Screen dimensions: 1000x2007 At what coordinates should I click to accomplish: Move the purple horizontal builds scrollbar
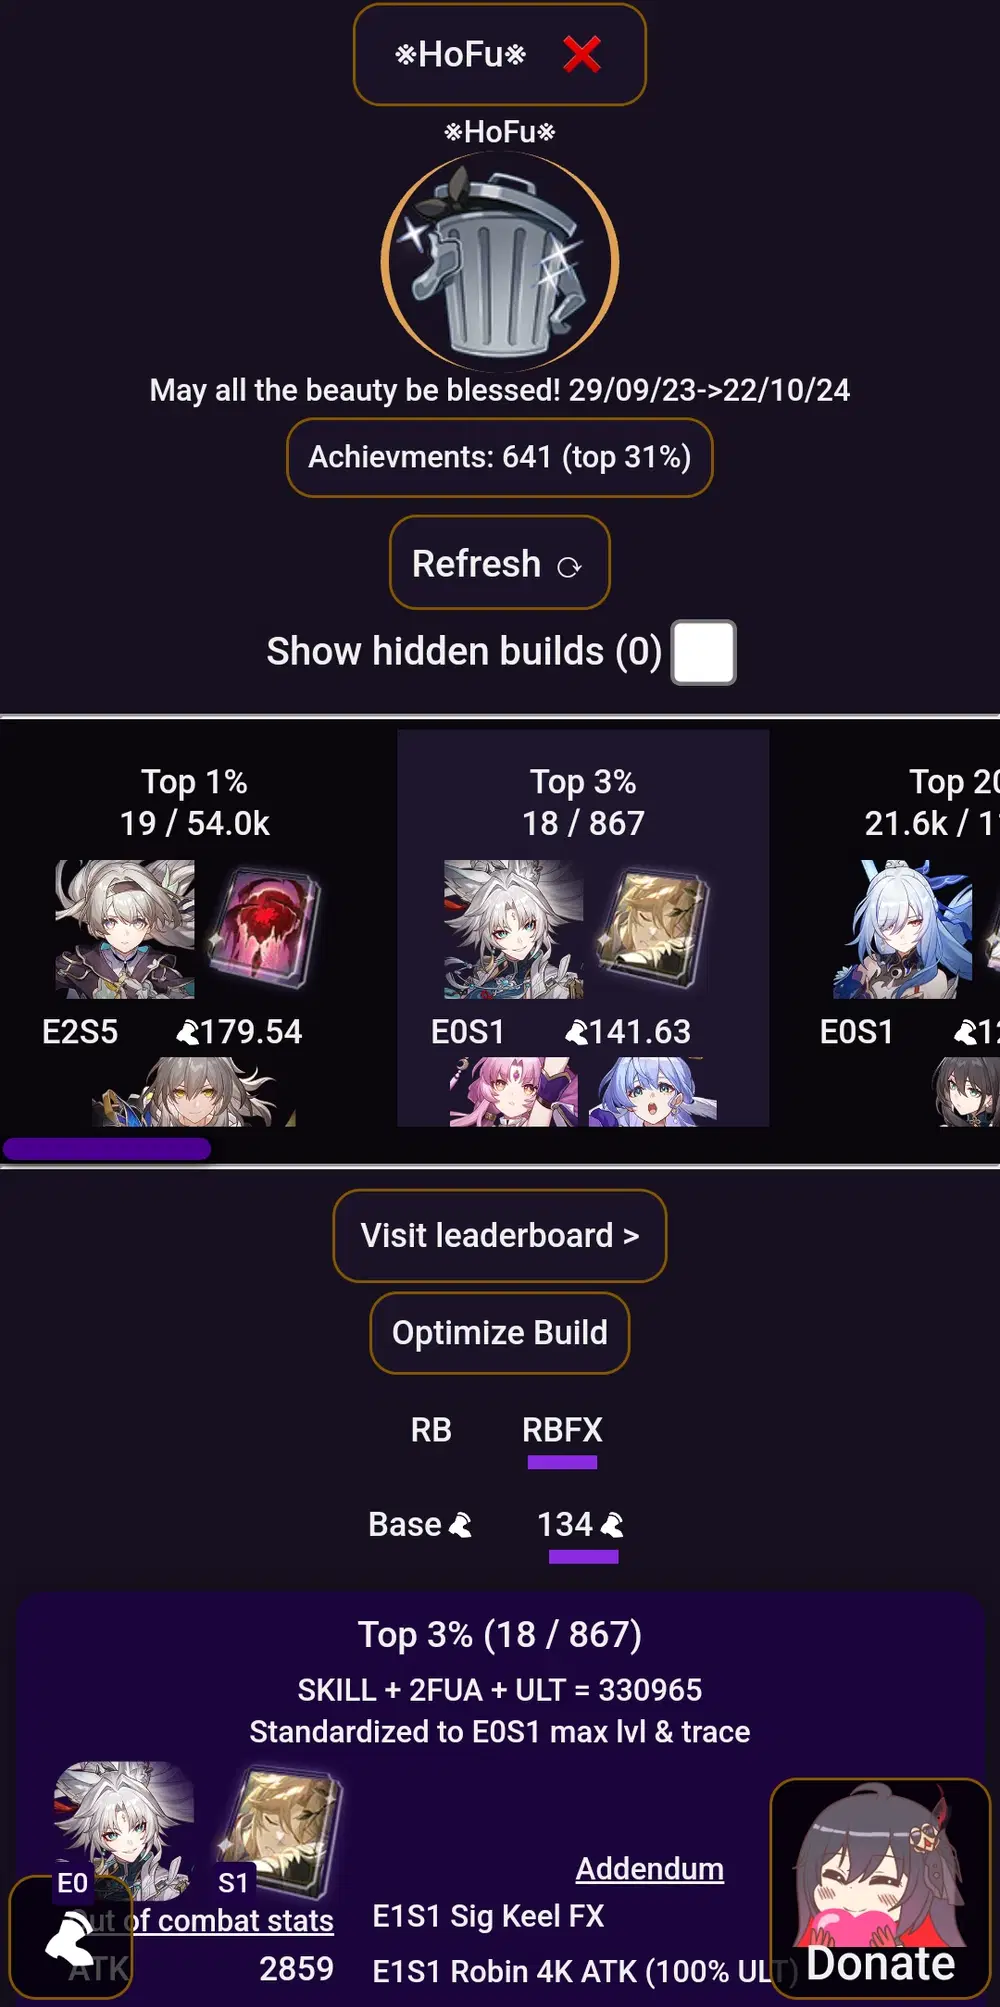(107, 1149)
